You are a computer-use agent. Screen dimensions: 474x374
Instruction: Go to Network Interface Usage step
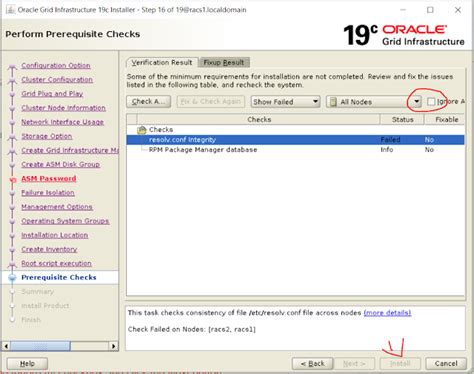pyautogui.click(x=62, y=122)
